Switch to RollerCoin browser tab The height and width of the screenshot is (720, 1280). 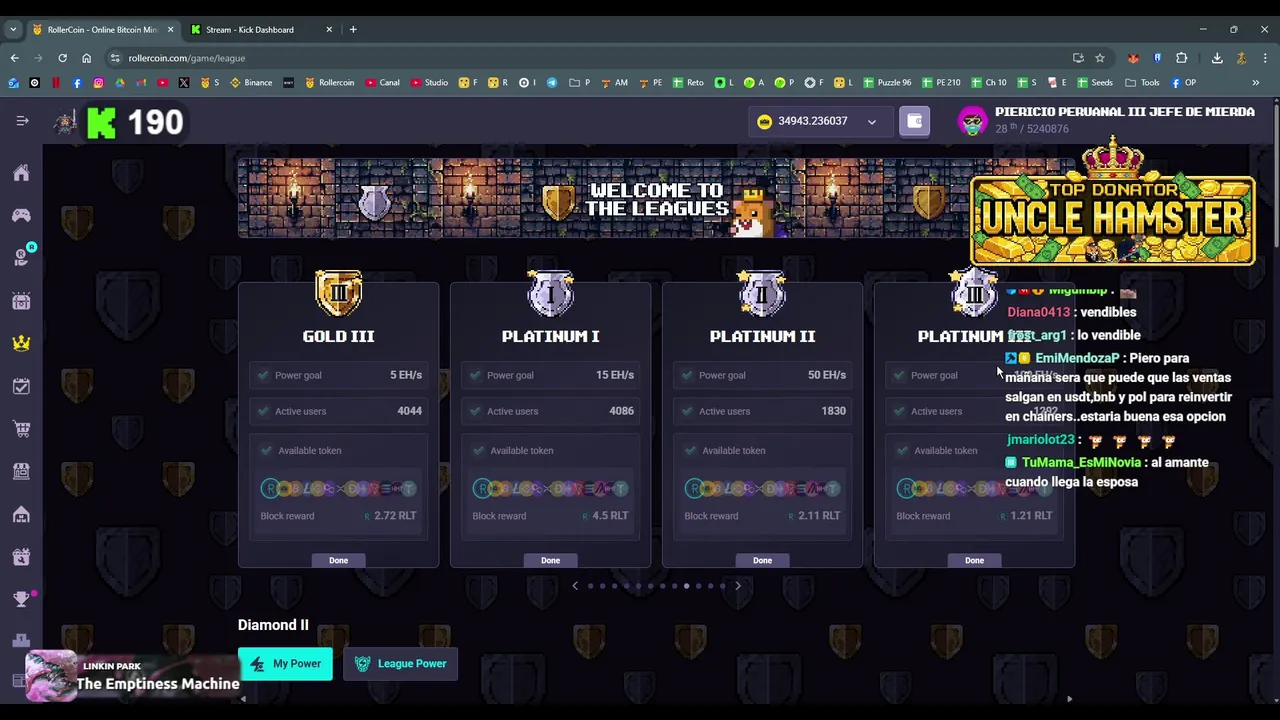[102, 30]
